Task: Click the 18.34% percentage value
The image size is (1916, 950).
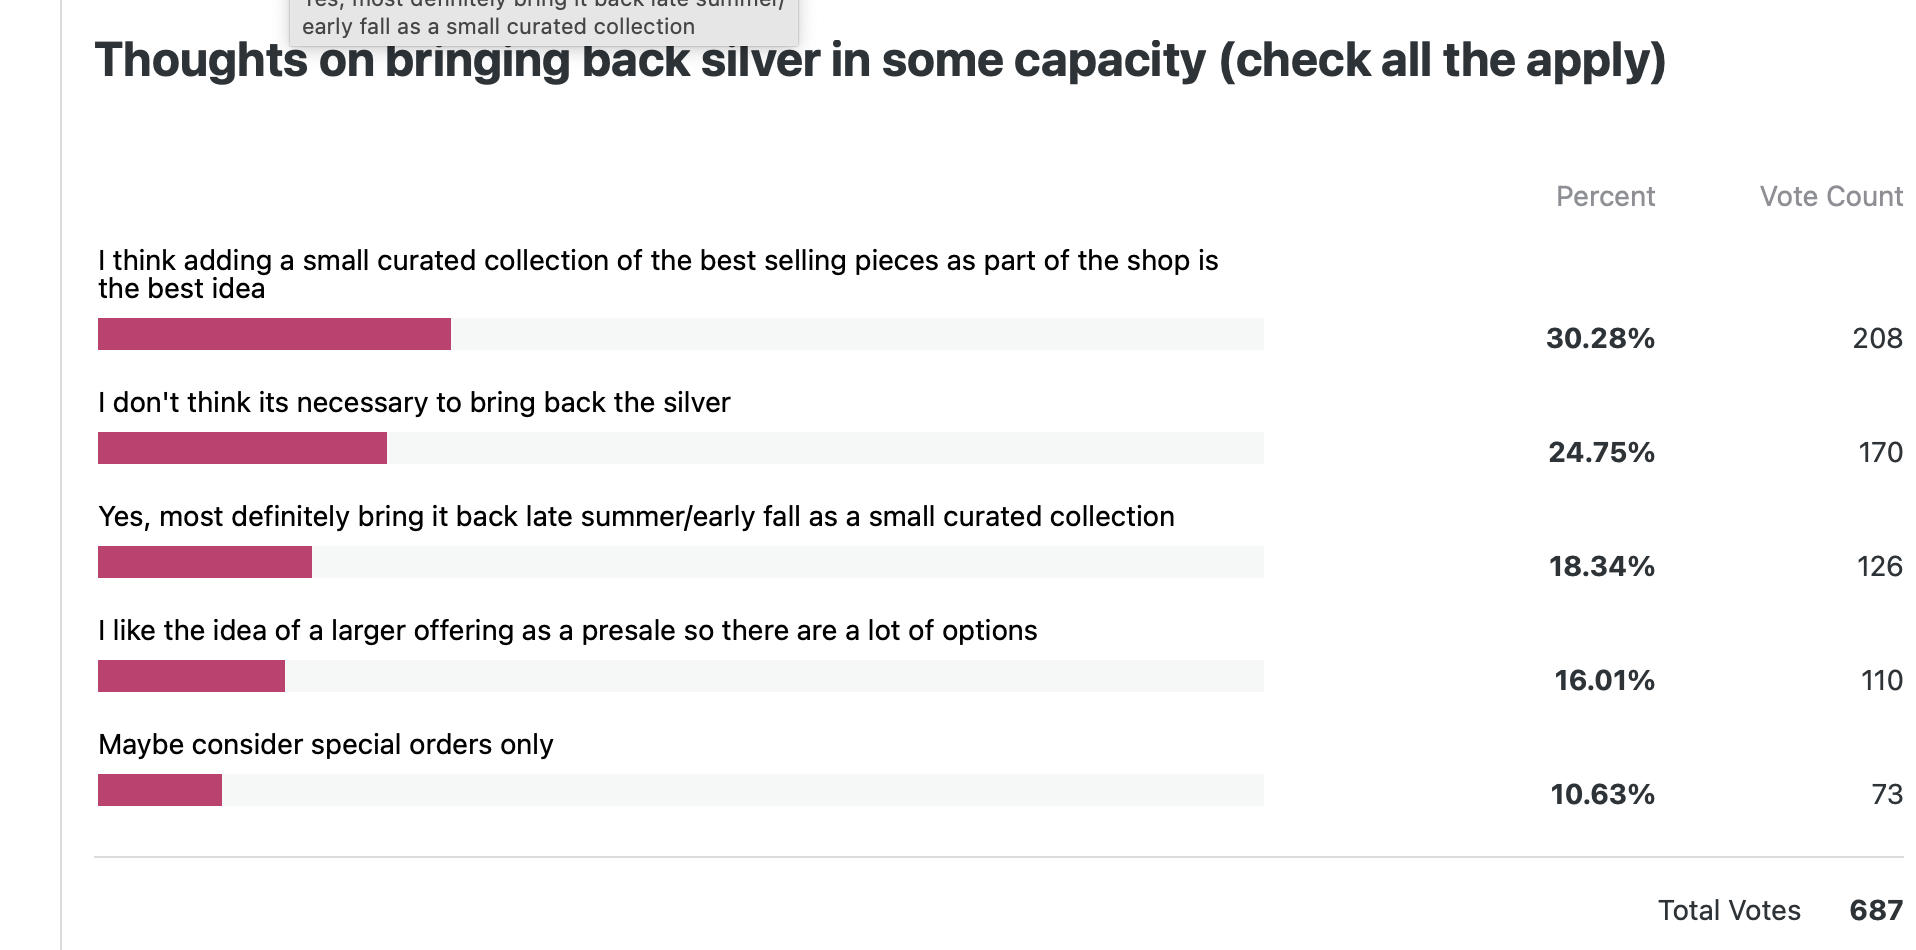Action: [1601, 566]
